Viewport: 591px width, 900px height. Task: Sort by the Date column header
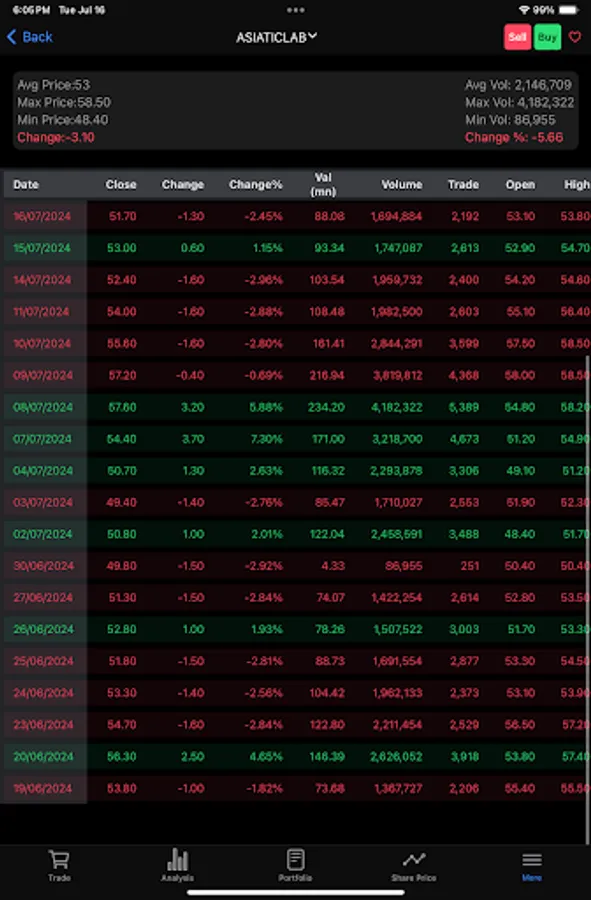[x=26, y=184]
